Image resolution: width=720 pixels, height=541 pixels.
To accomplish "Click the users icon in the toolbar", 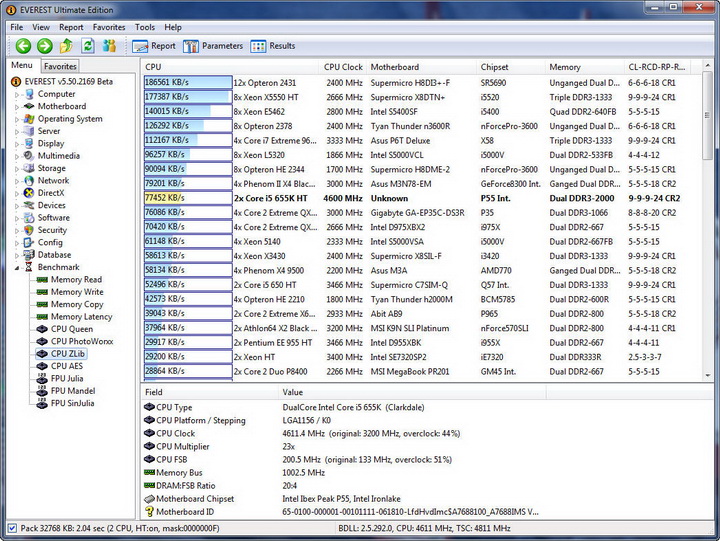I will [109, 46].
